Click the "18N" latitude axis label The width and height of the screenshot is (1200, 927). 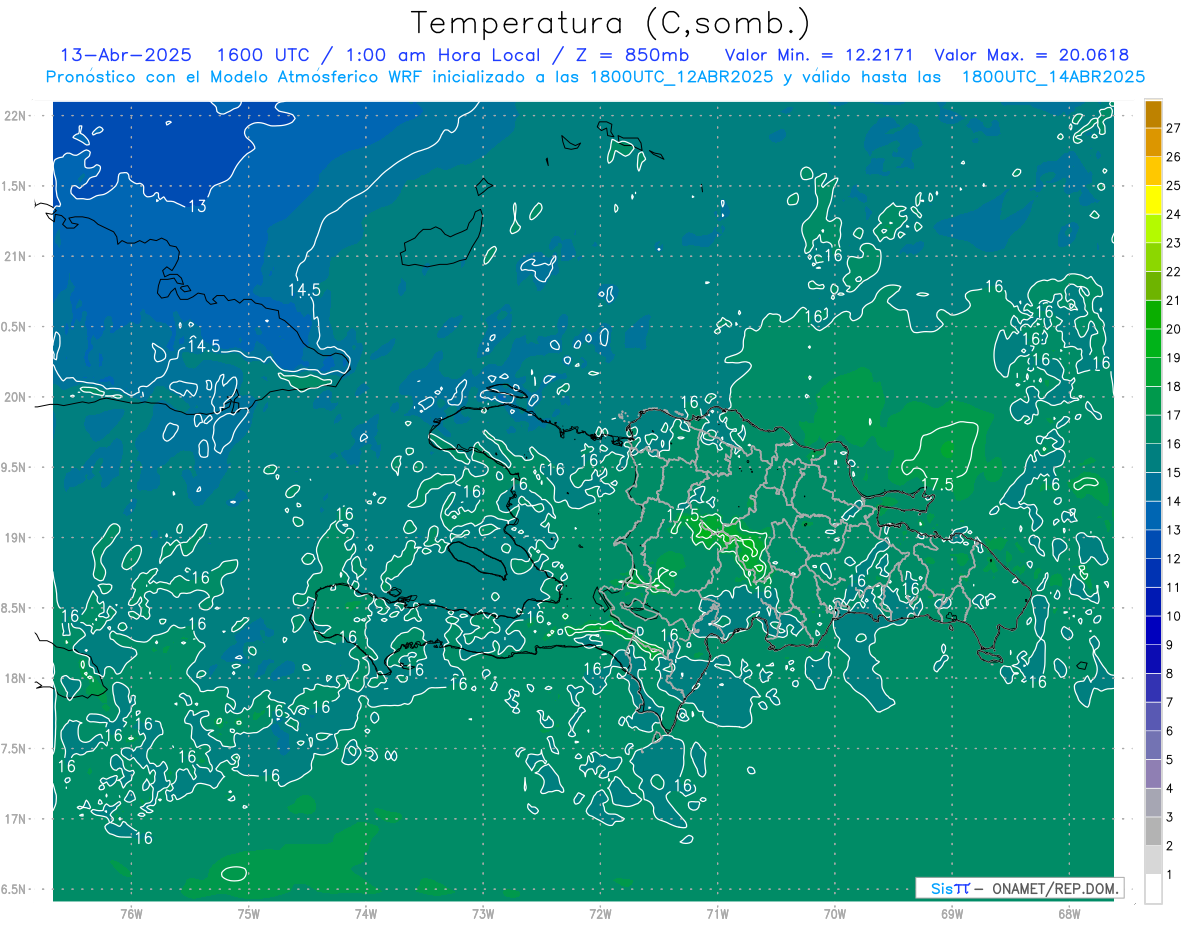tap(15, 678)
